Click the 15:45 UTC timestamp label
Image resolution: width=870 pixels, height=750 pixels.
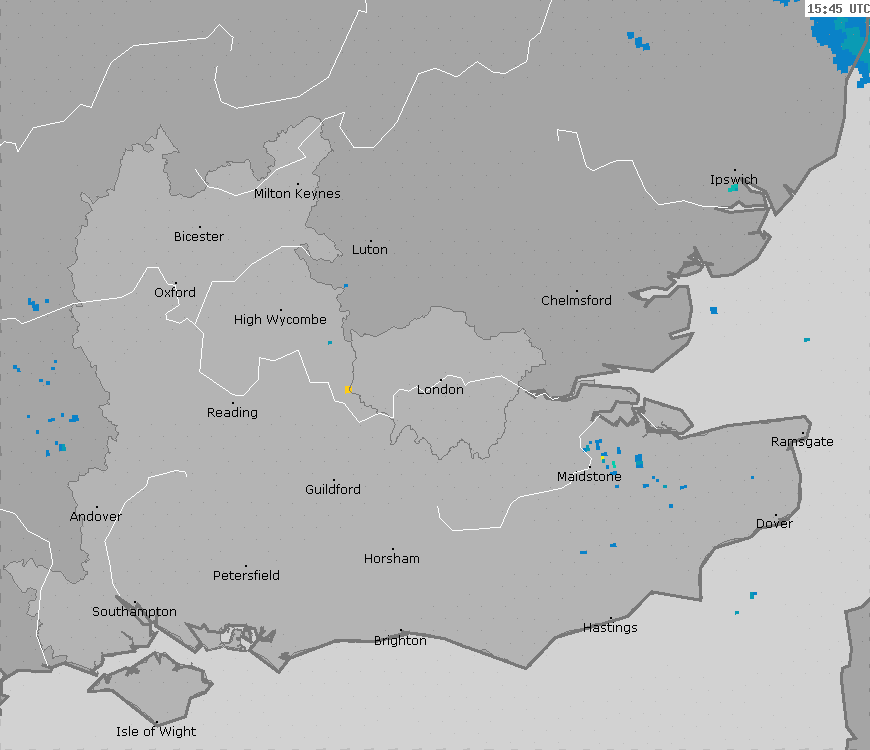click(837, 9)
